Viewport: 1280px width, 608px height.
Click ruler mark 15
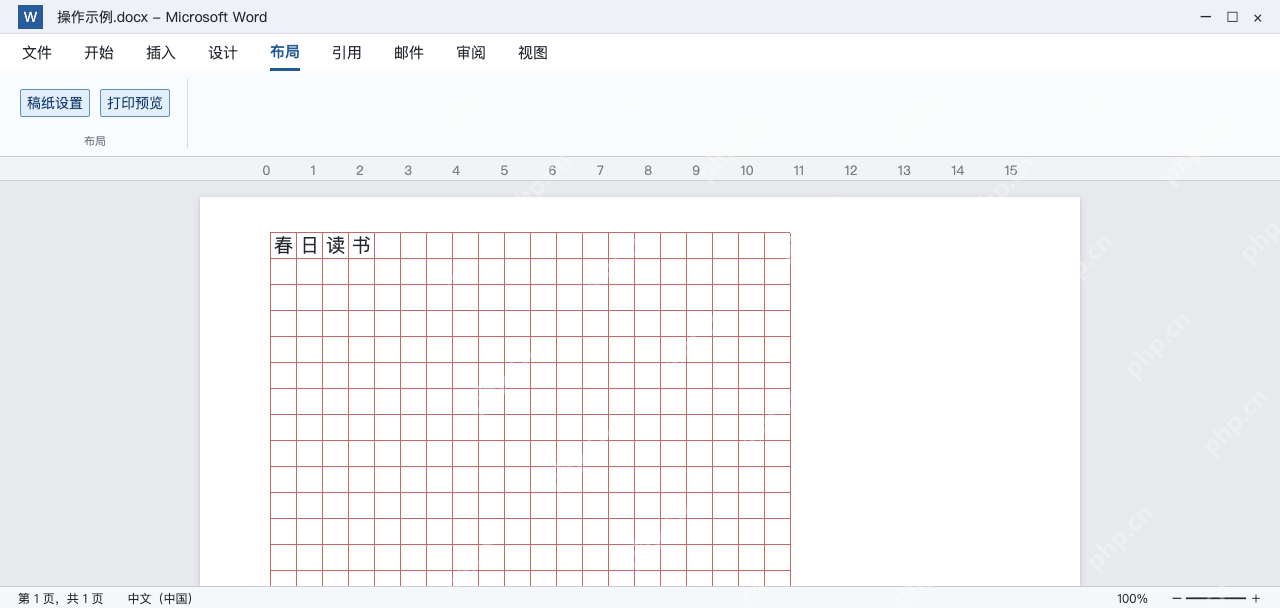1011,171
